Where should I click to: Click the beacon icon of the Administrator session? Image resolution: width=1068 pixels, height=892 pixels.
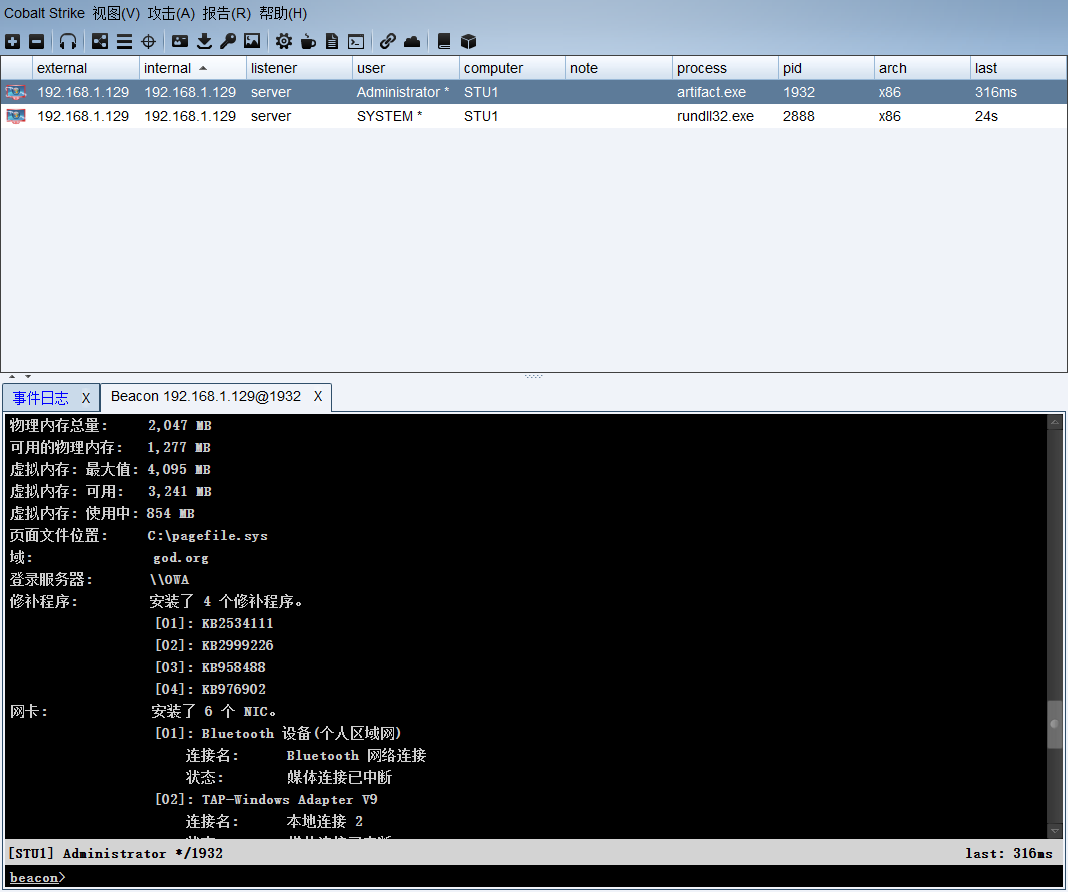16,92
